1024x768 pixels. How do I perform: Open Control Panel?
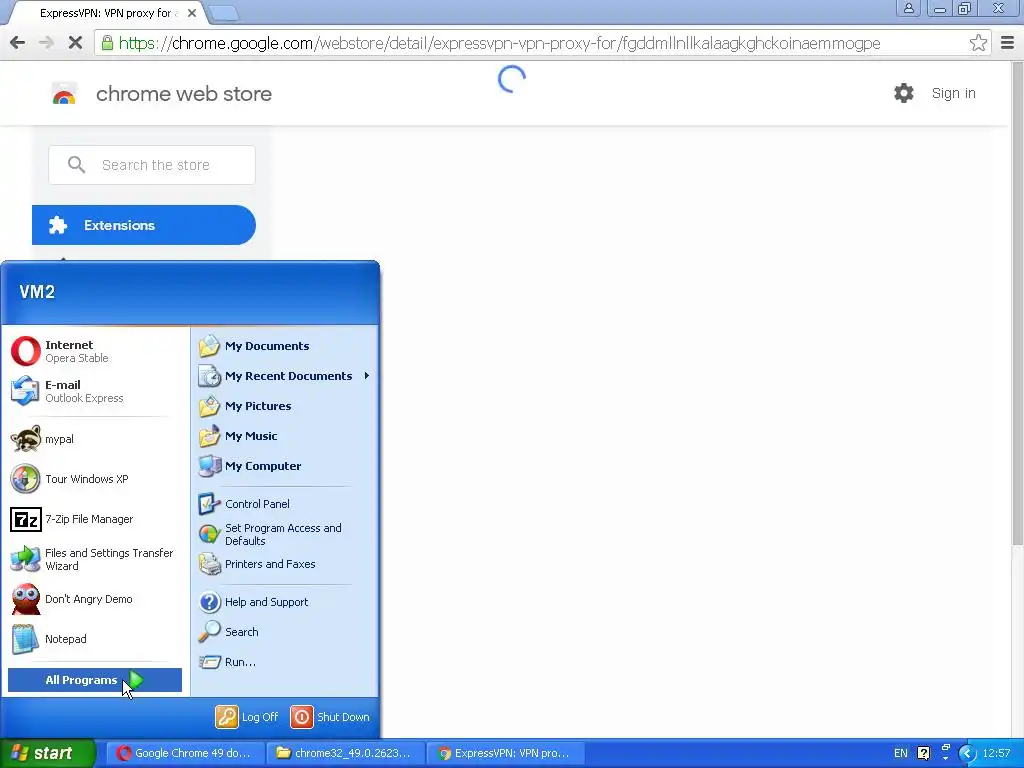(x=285, y=504)
